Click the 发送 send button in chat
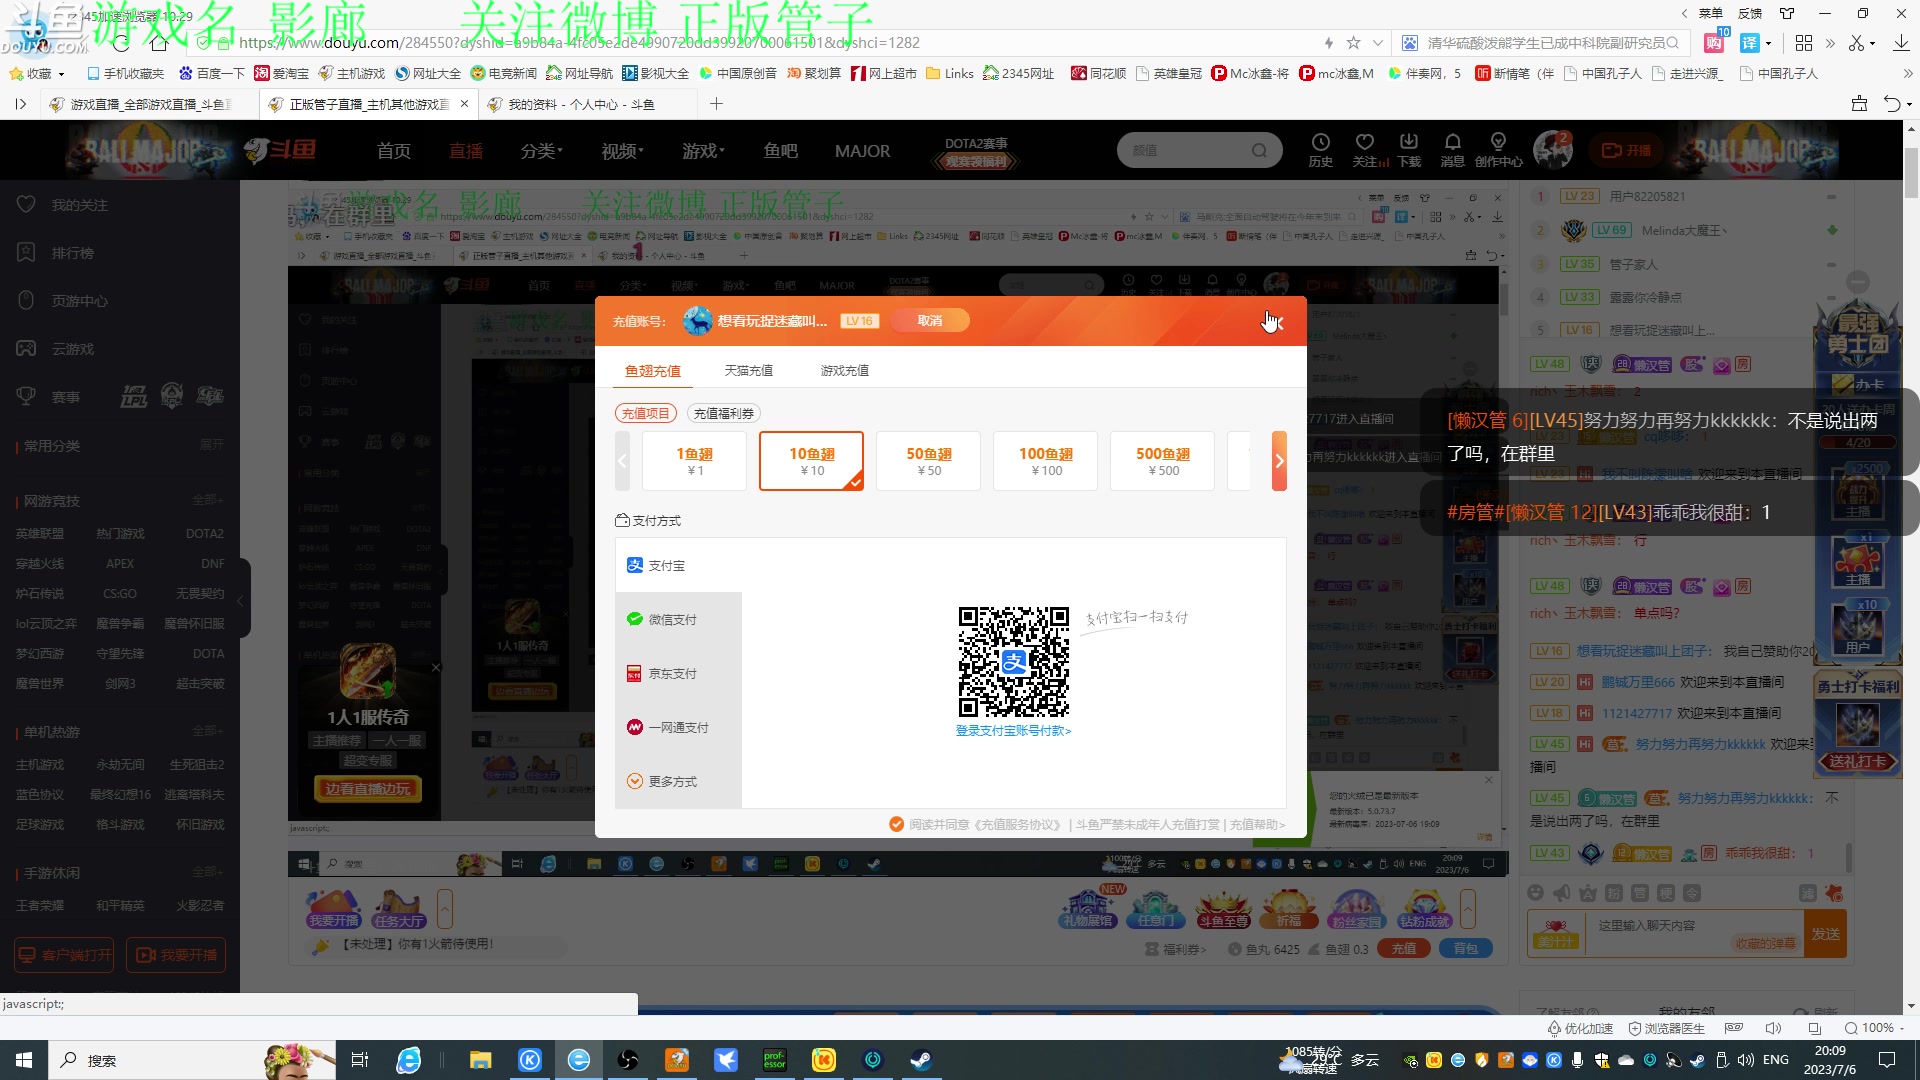Viewport: 1920px width, 1080px height. [1825, 934]
